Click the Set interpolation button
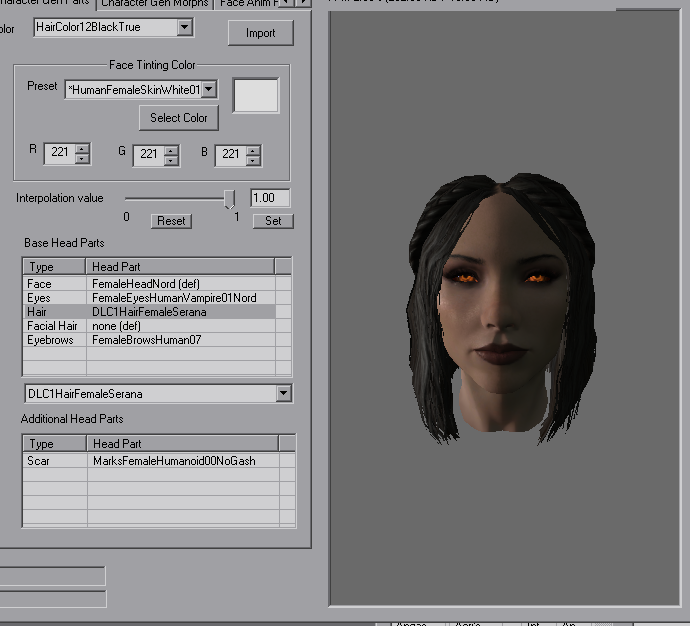Image resolution: width=690 pixels, height=626 pixels. tap(273, 221)
